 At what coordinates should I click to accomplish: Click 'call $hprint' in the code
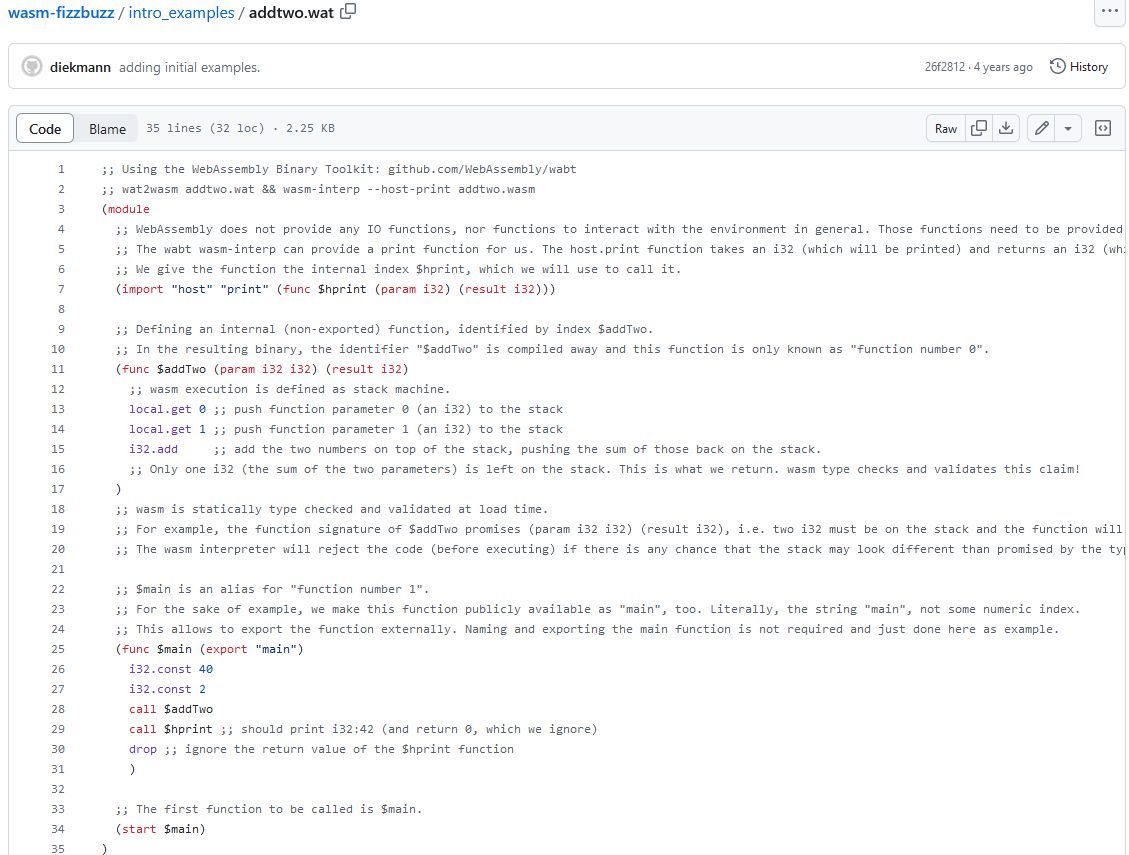pos(171,729)
